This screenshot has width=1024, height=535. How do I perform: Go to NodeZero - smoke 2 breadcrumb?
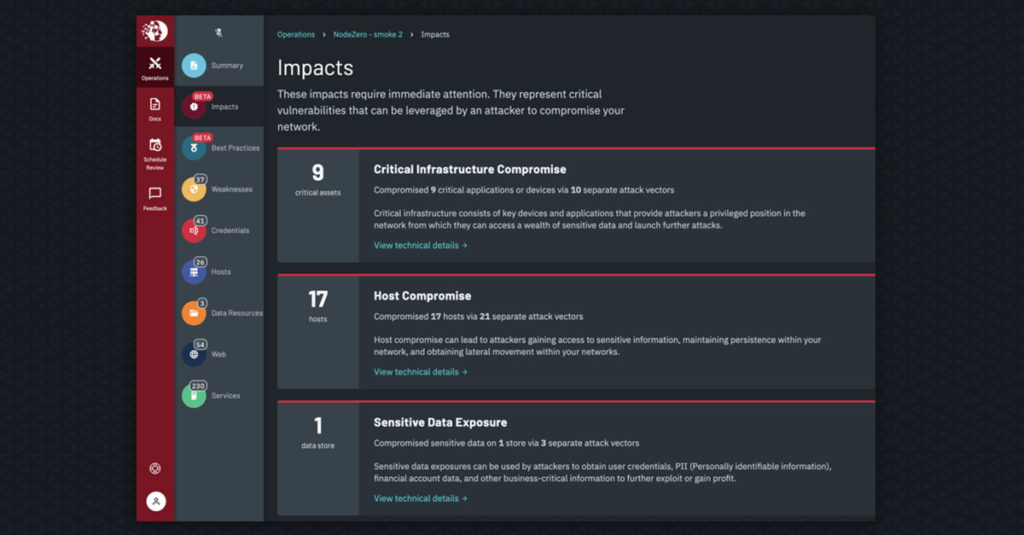pyautogui.click(x=368, y=35)
